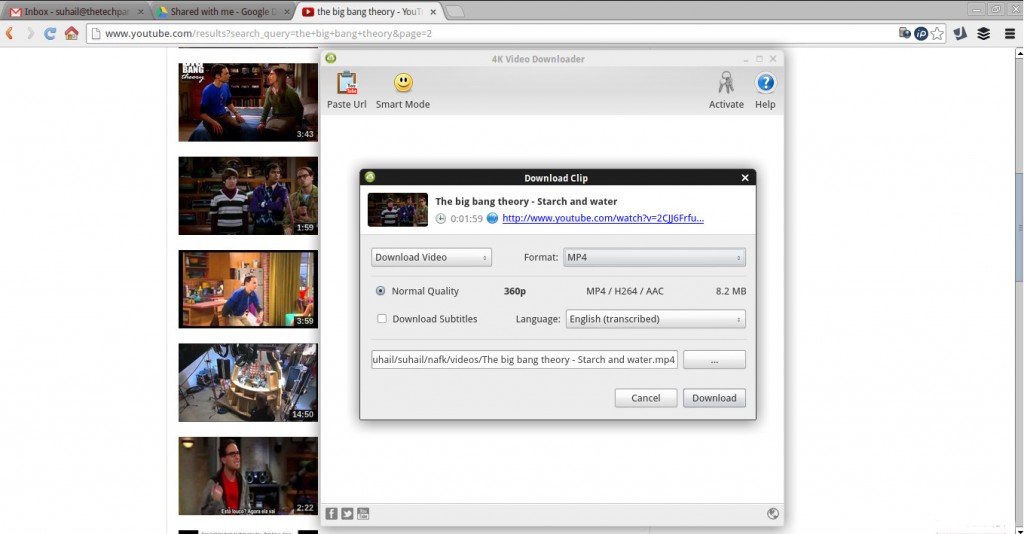Close the Download Clip dialog
Image resolution: width=1024 pixels, height=534 pixels.
pyautogui.click(x=744, y=178)
